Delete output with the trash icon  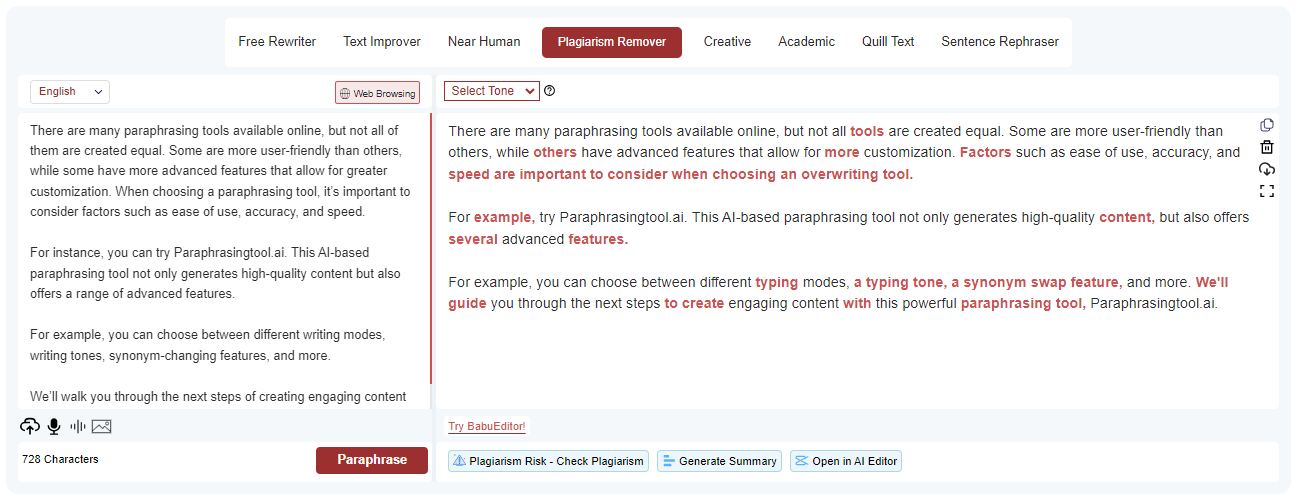(1267, 147)
